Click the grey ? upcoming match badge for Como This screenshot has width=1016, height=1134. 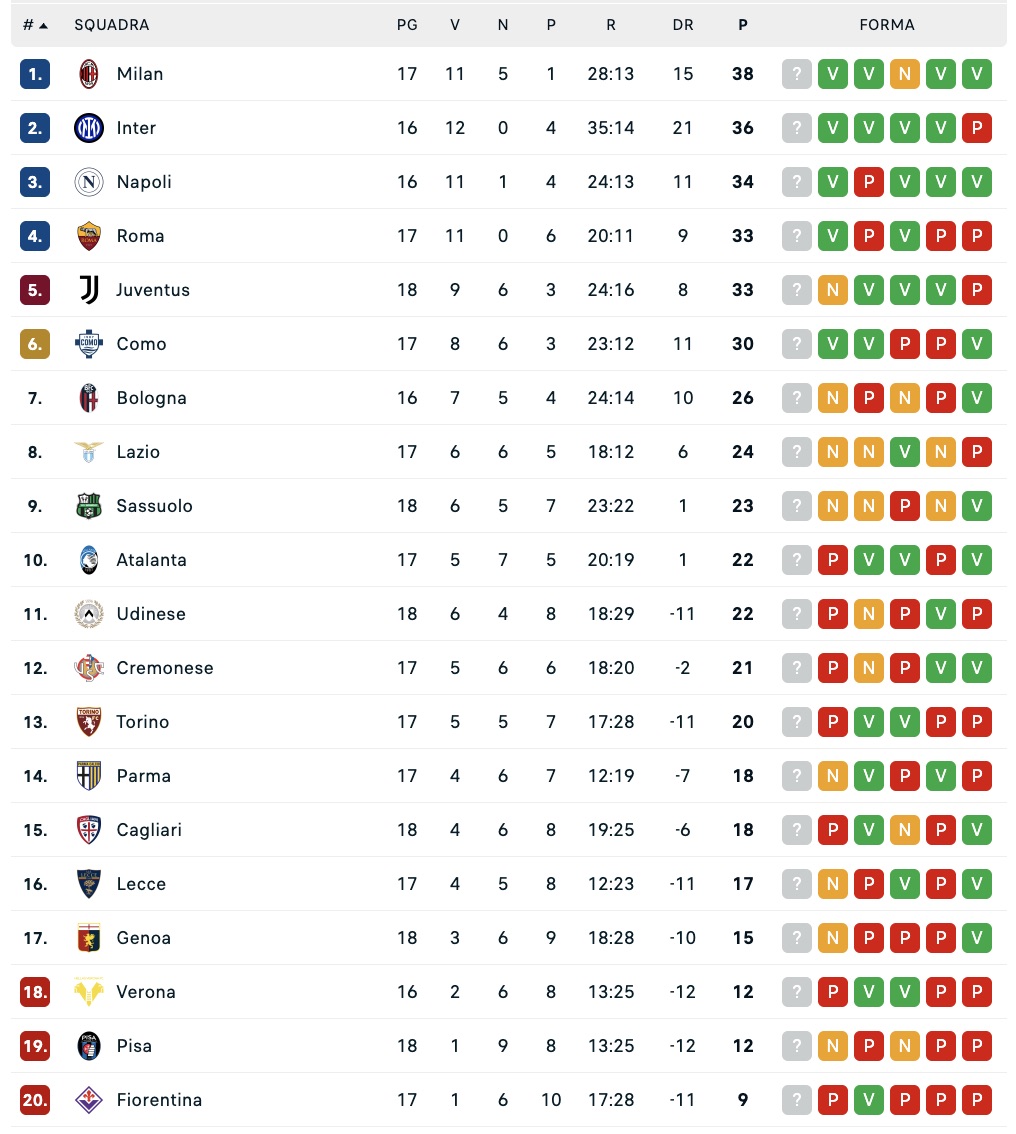click(x=797, y=344)
